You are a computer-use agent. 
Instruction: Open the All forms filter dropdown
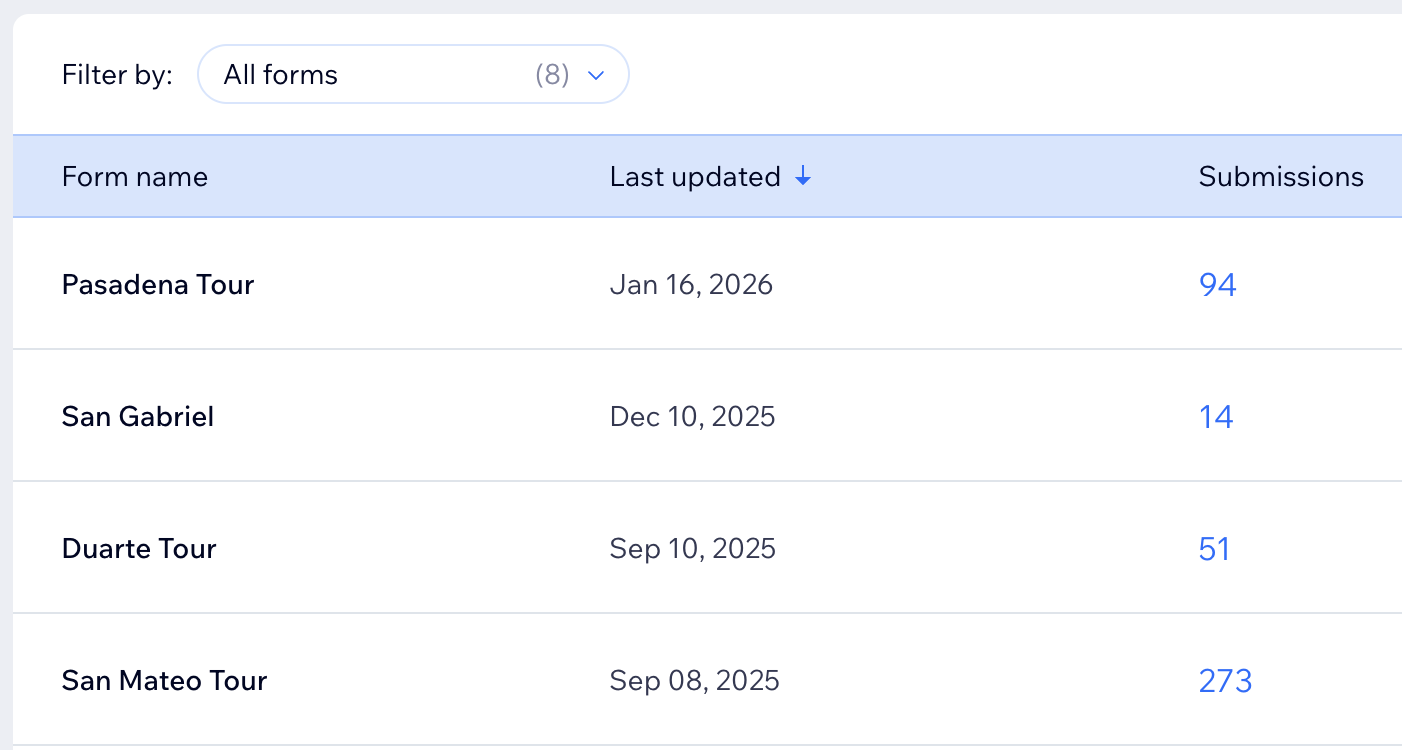click(x=412, y=75)
